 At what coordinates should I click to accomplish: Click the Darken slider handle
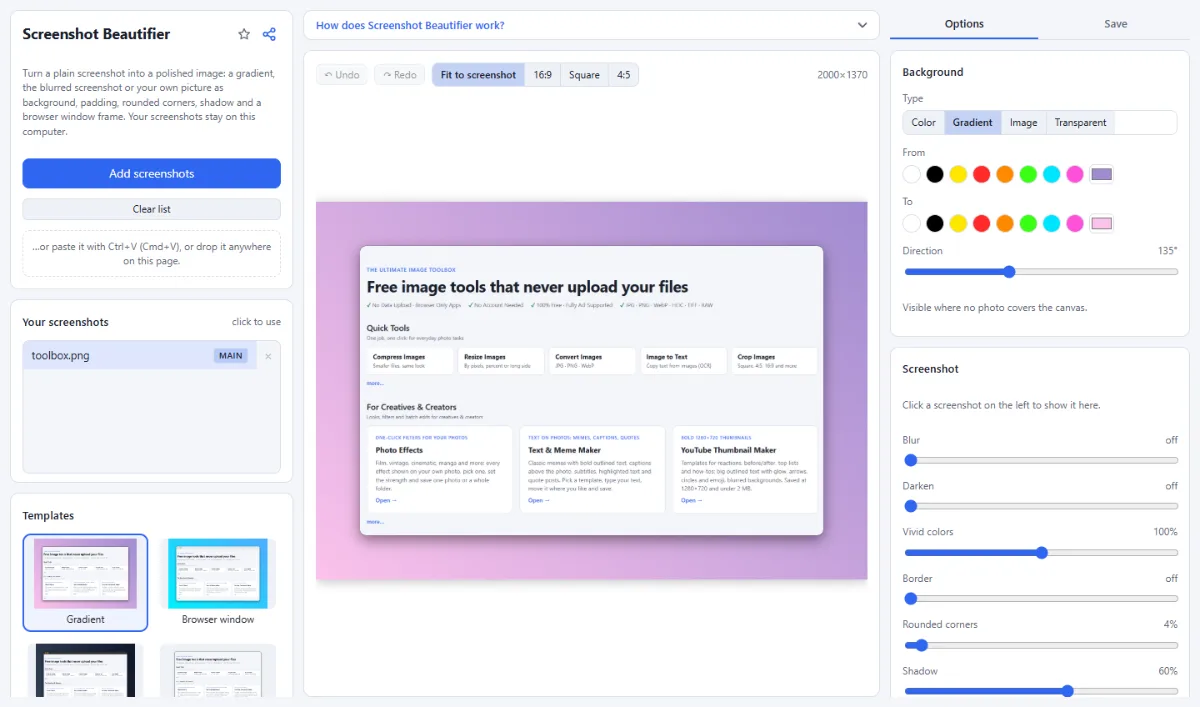pos(911,506)
